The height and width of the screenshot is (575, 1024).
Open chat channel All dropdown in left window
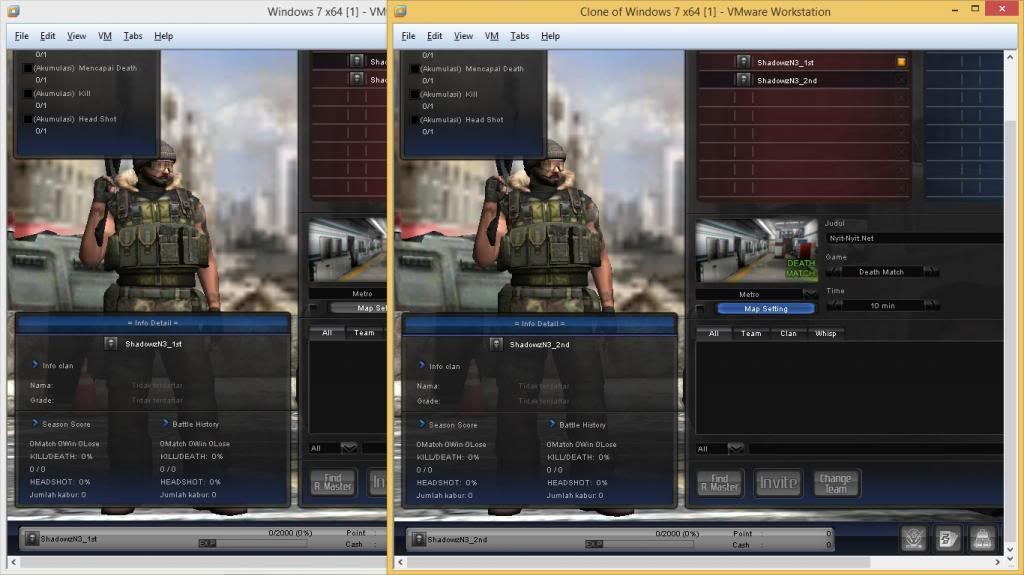[x=349, y=448]
